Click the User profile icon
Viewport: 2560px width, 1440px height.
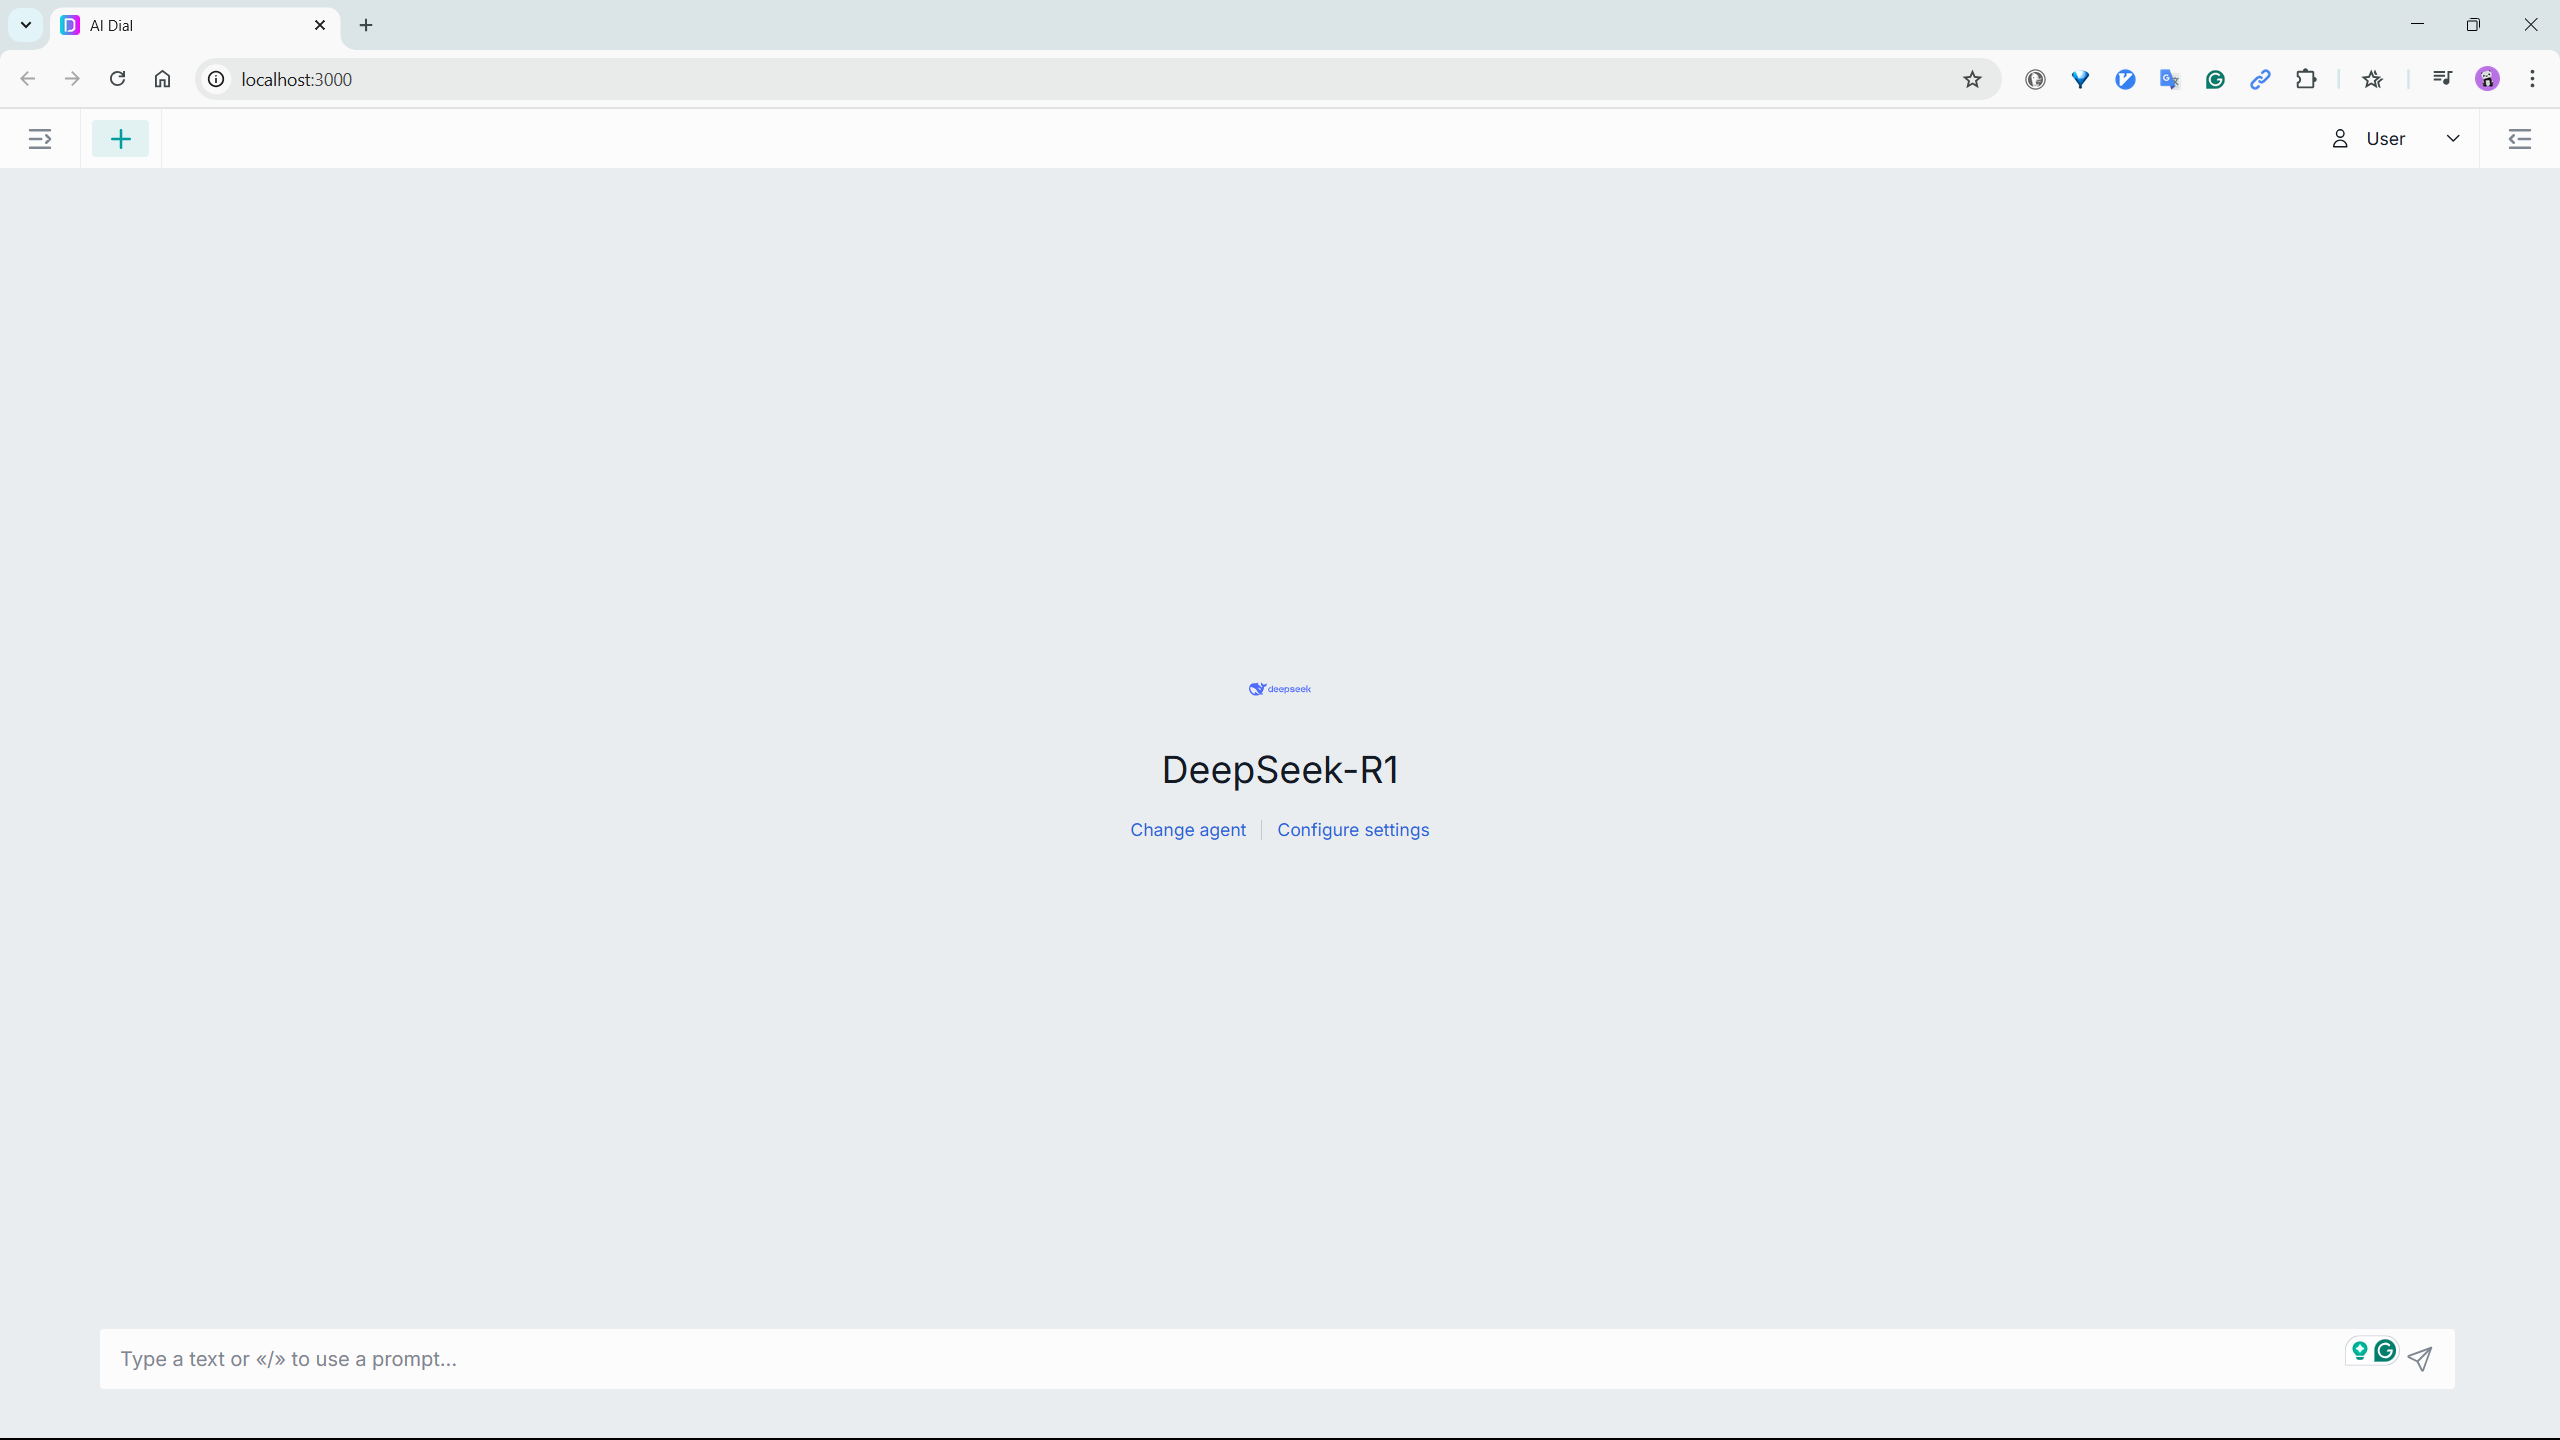point(2340,139)
